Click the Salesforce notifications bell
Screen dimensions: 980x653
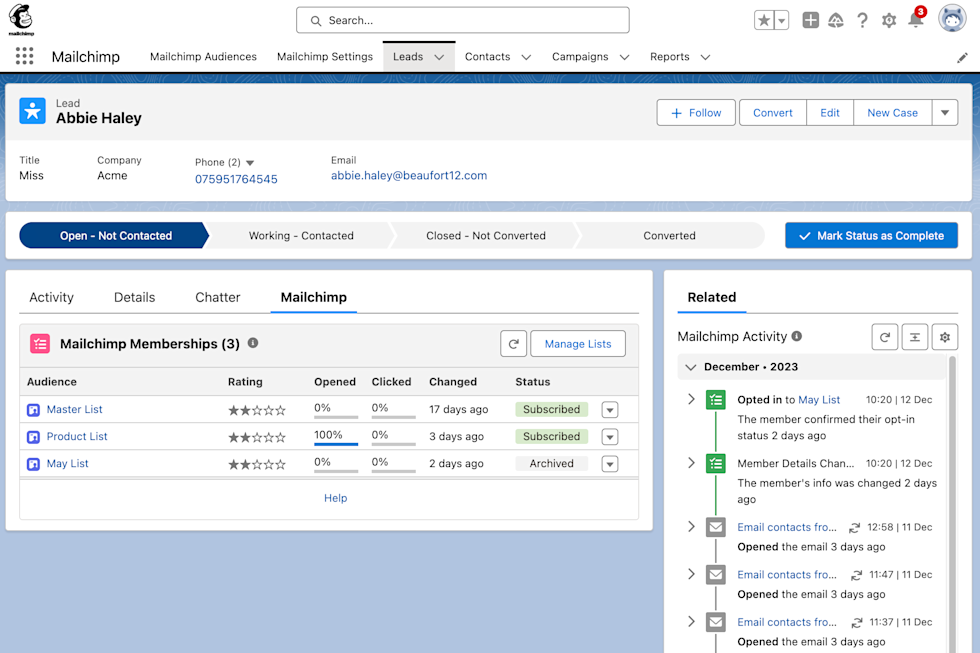coord(916,19)
